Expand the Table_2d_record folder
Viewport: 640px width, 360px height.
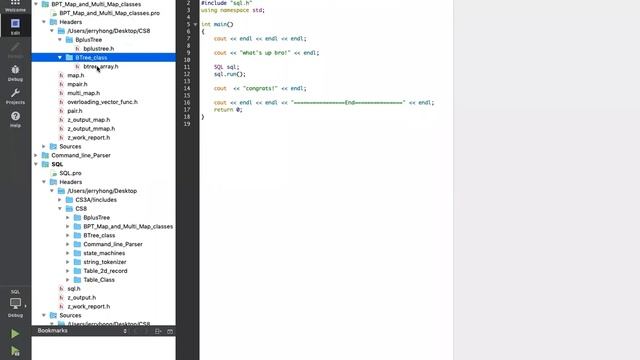pos(68,271)
